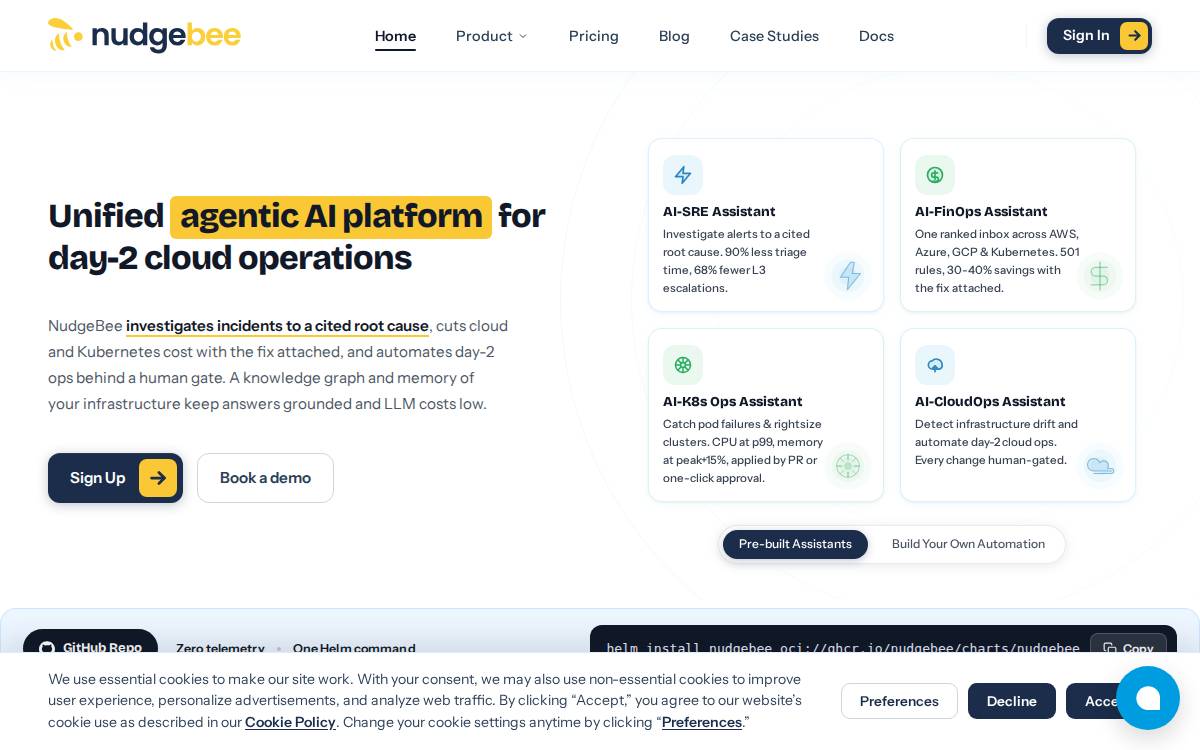Image resolution: width=1200 pixels, height=750 pixels.
Task: Click the AI-CloudOps Assistant cloud icon
Action: (935, 365)
